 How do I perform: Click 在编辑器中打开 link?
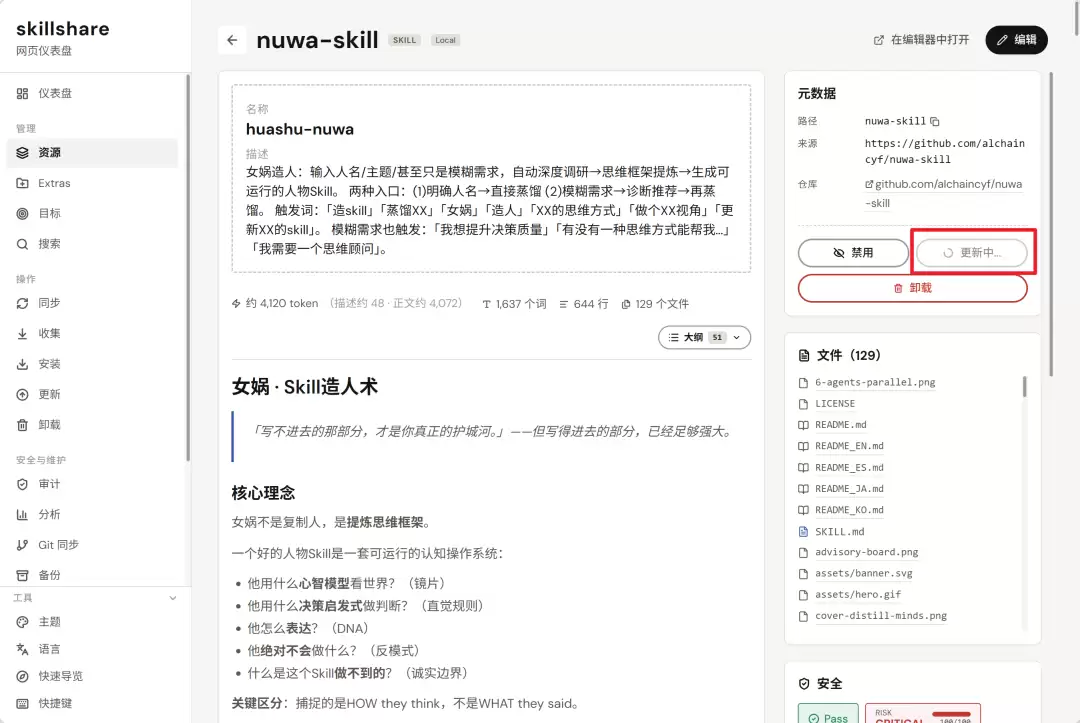click(x=921, y=40)
